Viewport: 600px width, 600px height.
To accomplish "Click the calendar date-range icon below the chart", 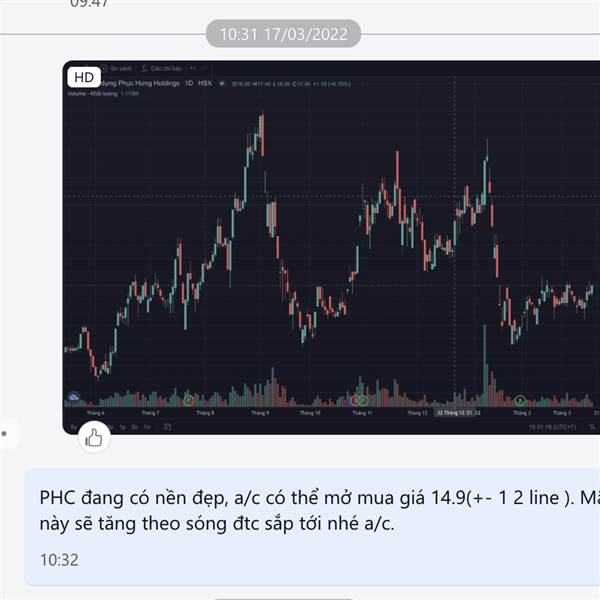I will click(x=167, y=427).
